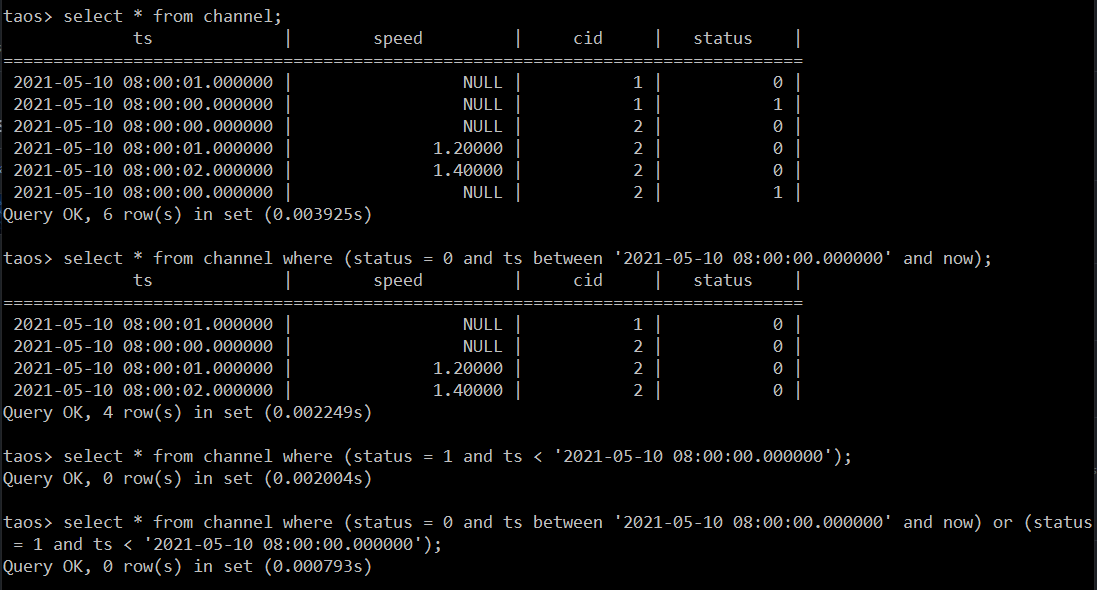Image resolution: width=1097 pixels, height=590 pixels.
Task: Select the 'speed' column header
Action: 397,38
